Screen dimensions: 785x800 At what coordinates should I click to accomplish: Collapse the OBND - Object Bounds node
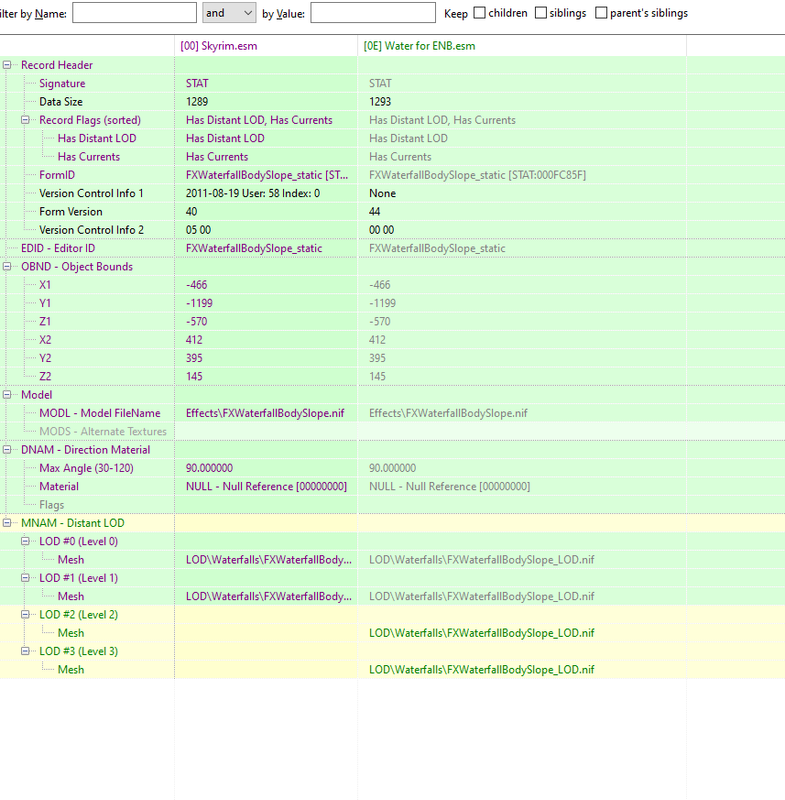pos(7,266)
